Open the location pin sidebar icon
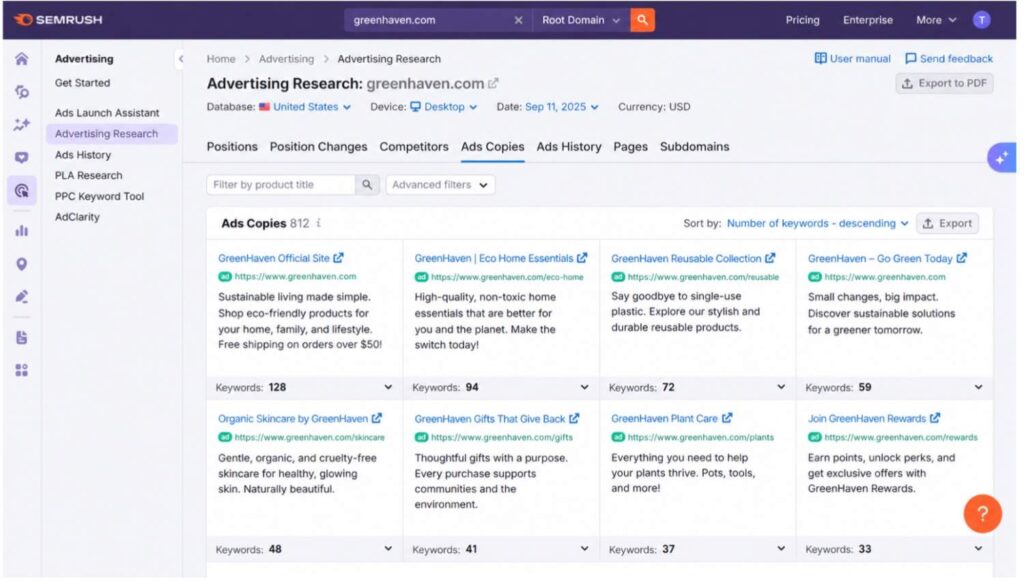Screen dimensions: 1024x585 point(22,264)
